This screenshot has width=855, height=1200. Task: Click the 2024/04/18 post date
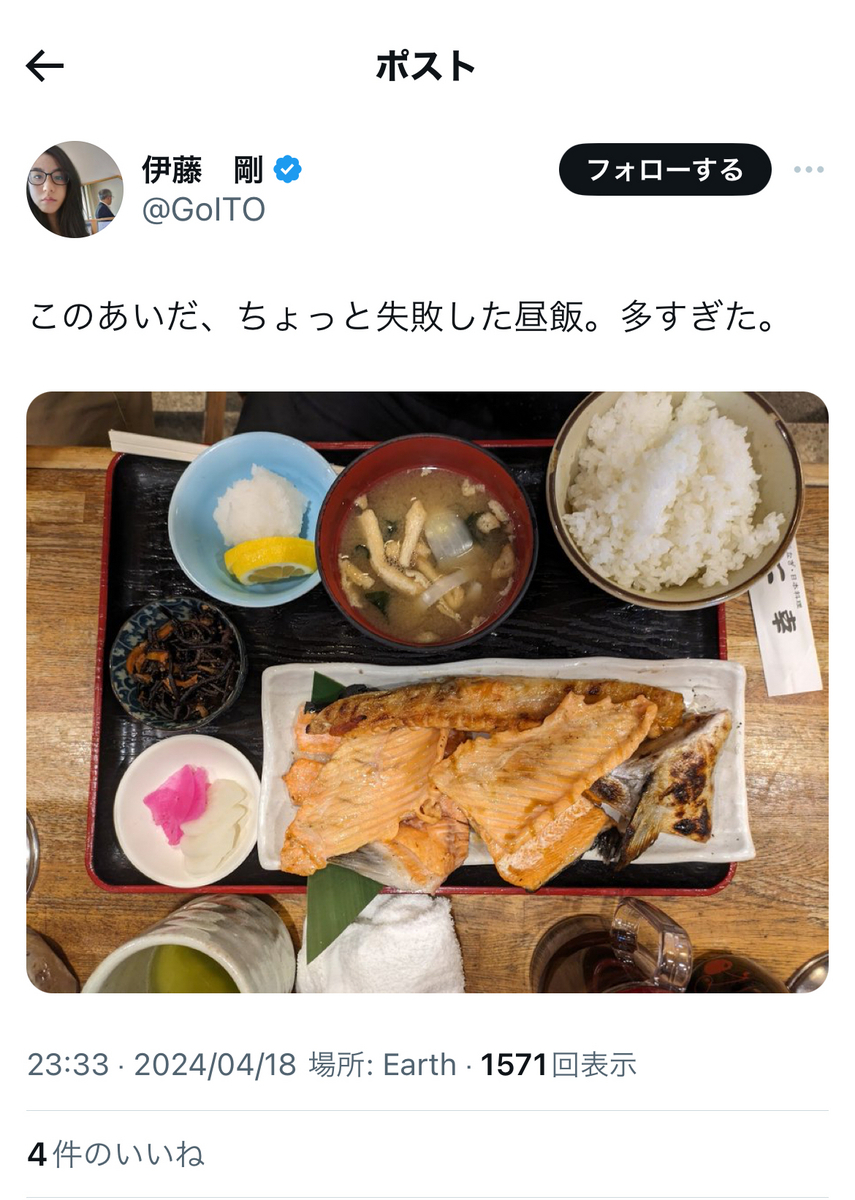215,1065
